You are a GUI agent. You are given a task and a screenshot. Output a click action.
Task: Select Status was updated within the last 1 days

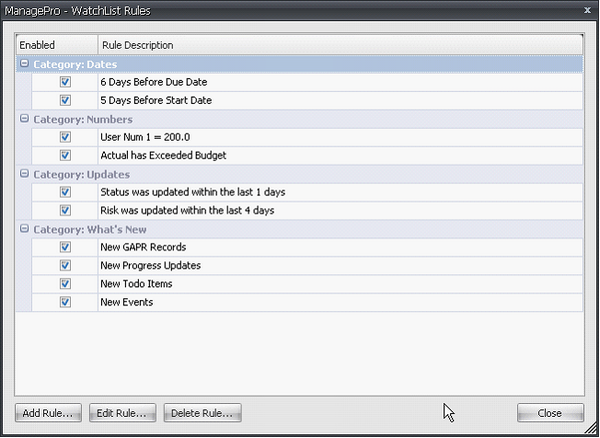click(193, 192)
